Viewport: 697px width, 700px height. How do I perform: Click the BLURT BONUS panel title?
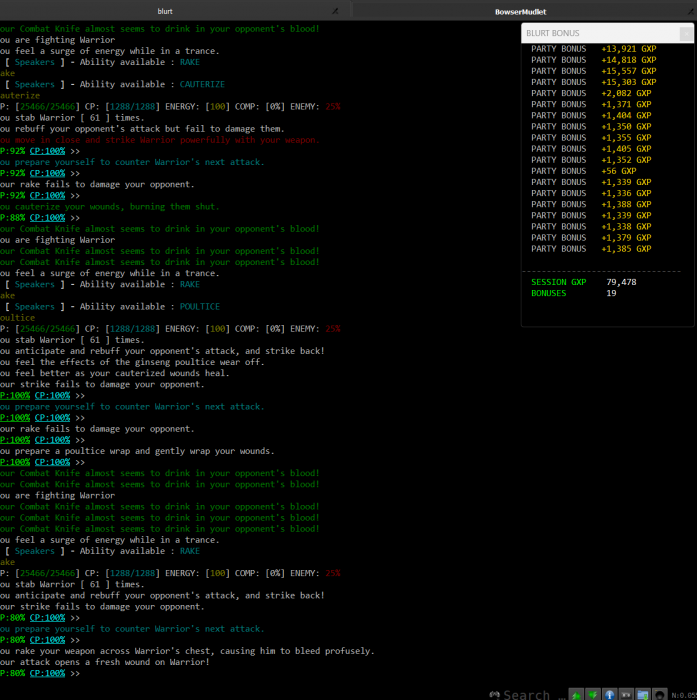tap(553, 33)
